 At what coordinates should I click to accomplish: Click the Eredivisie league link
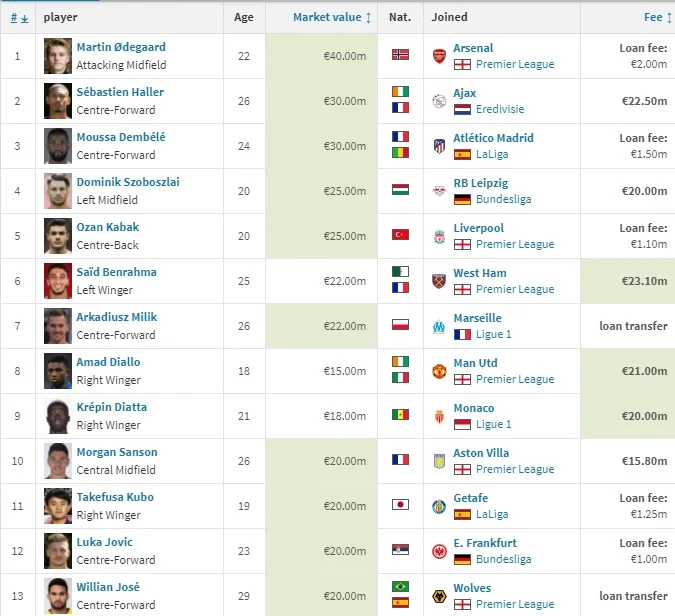pos(501,109)
